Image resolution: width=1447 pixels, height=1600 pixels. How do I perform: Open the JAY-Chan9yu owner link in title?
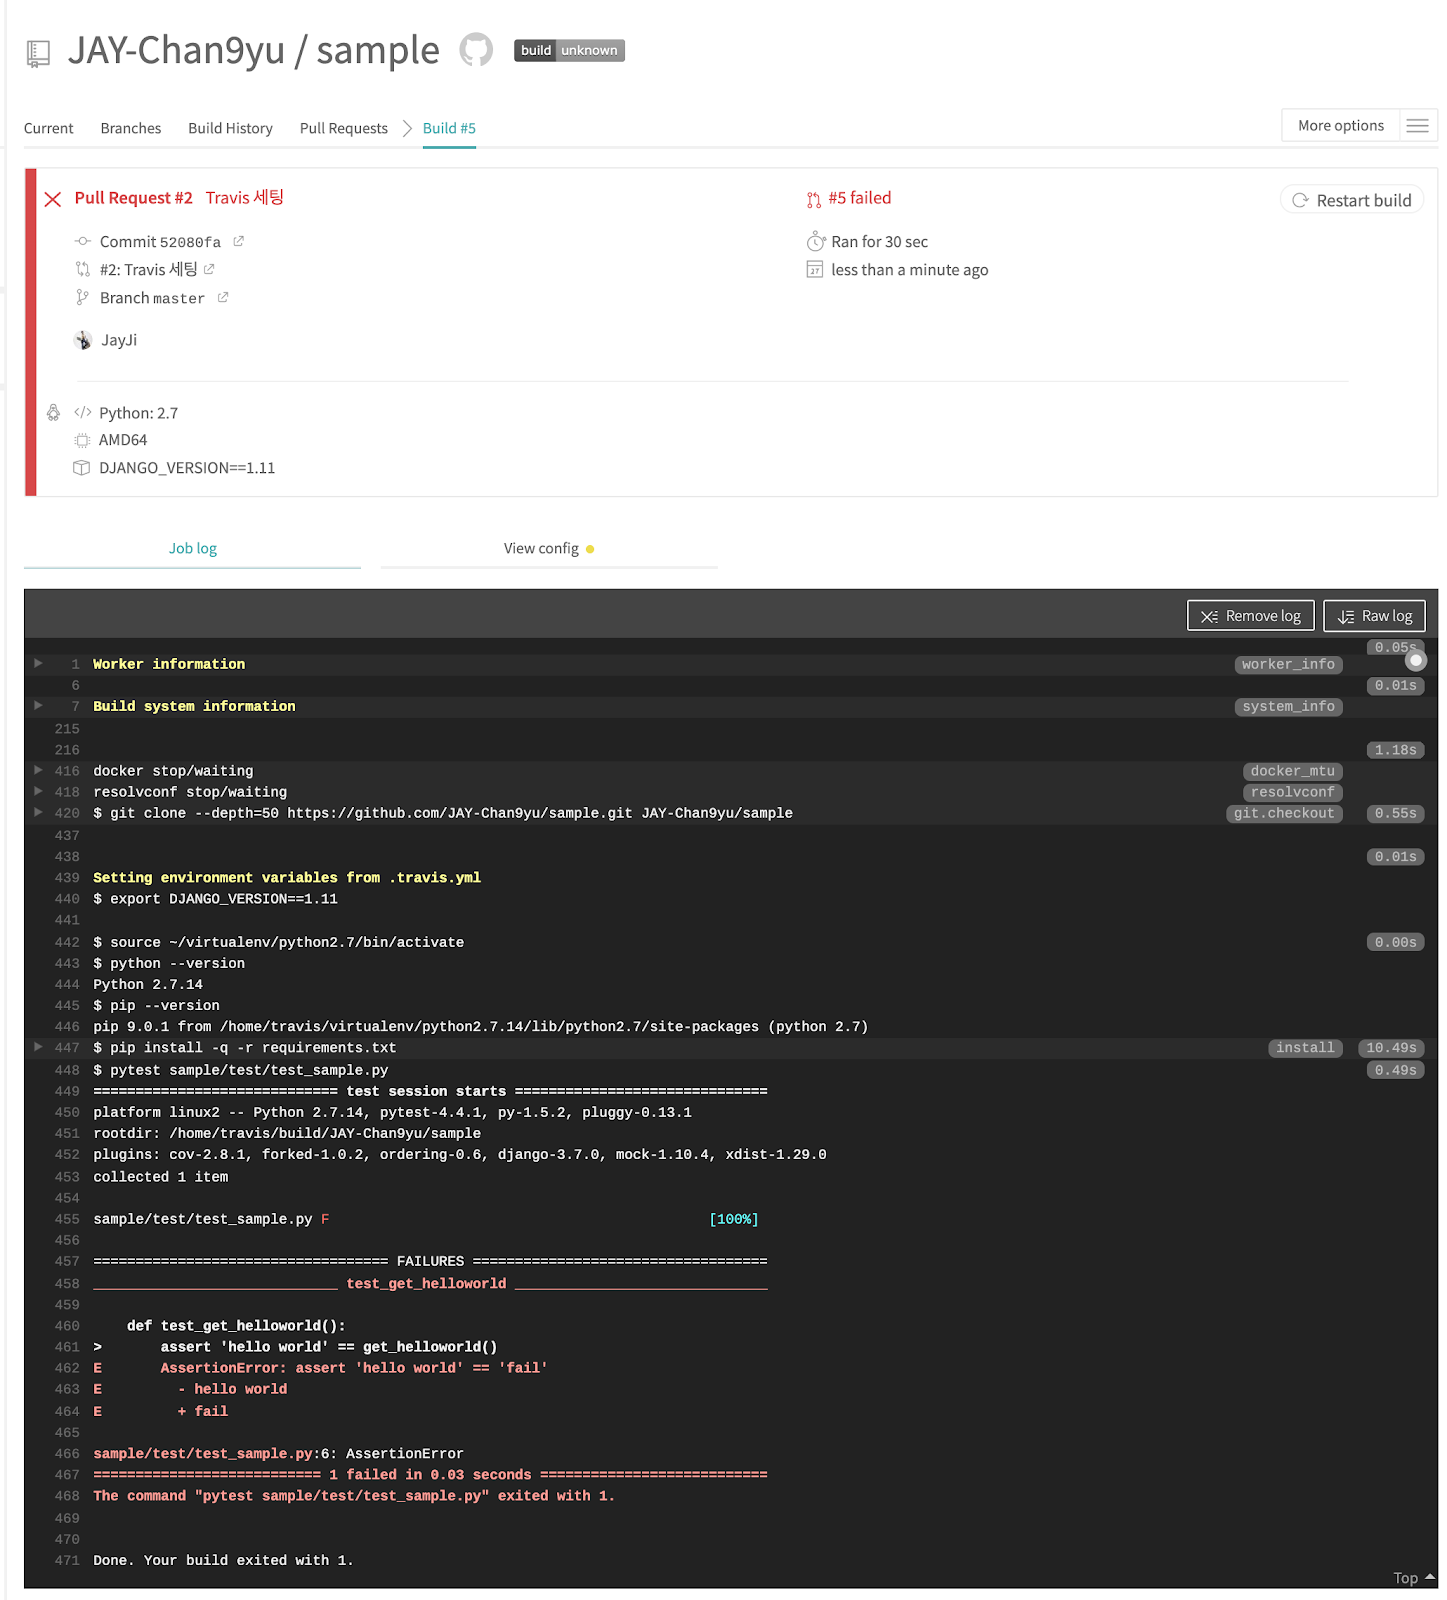176,50
